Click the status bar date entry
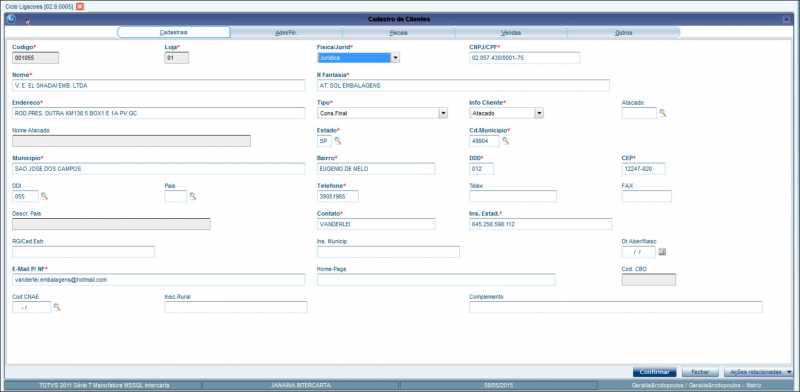This screenshot has width=800, height=392. click(499, 385)
